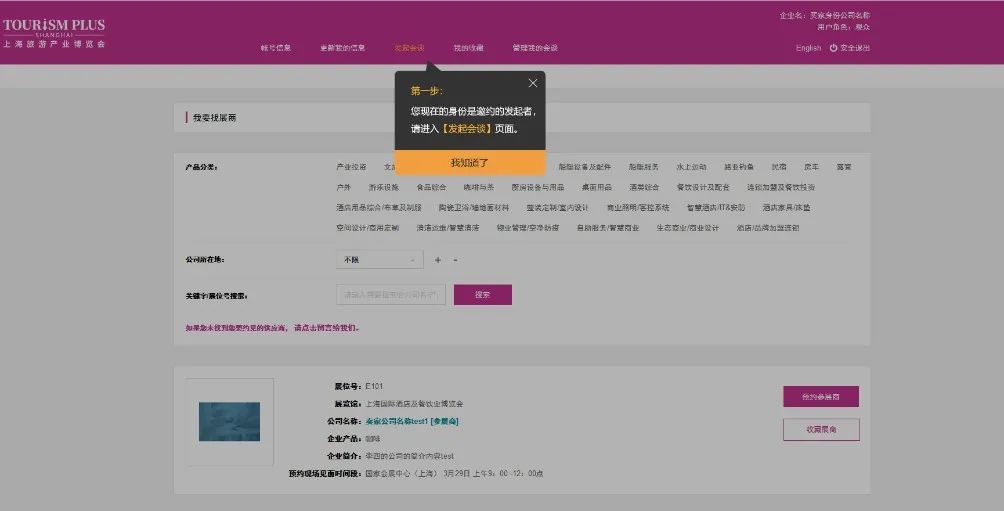Select the 酒店/品牌加盟连锁 category
Image resolution: width=1004 pixels, height=511 pixels.
768,228
